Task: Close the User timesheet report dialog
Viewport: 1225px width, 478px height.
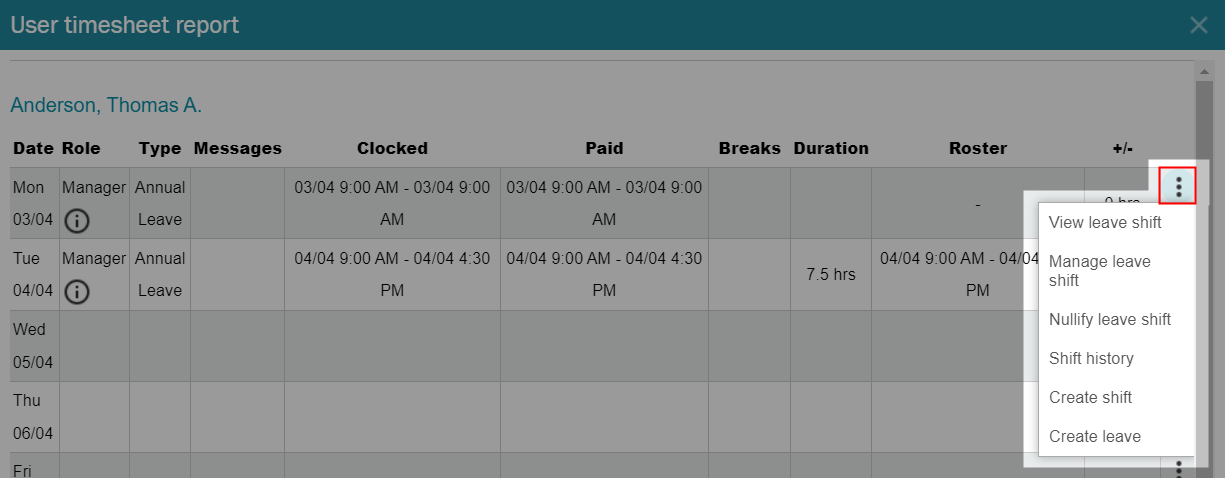Action: click(1198, 25)
